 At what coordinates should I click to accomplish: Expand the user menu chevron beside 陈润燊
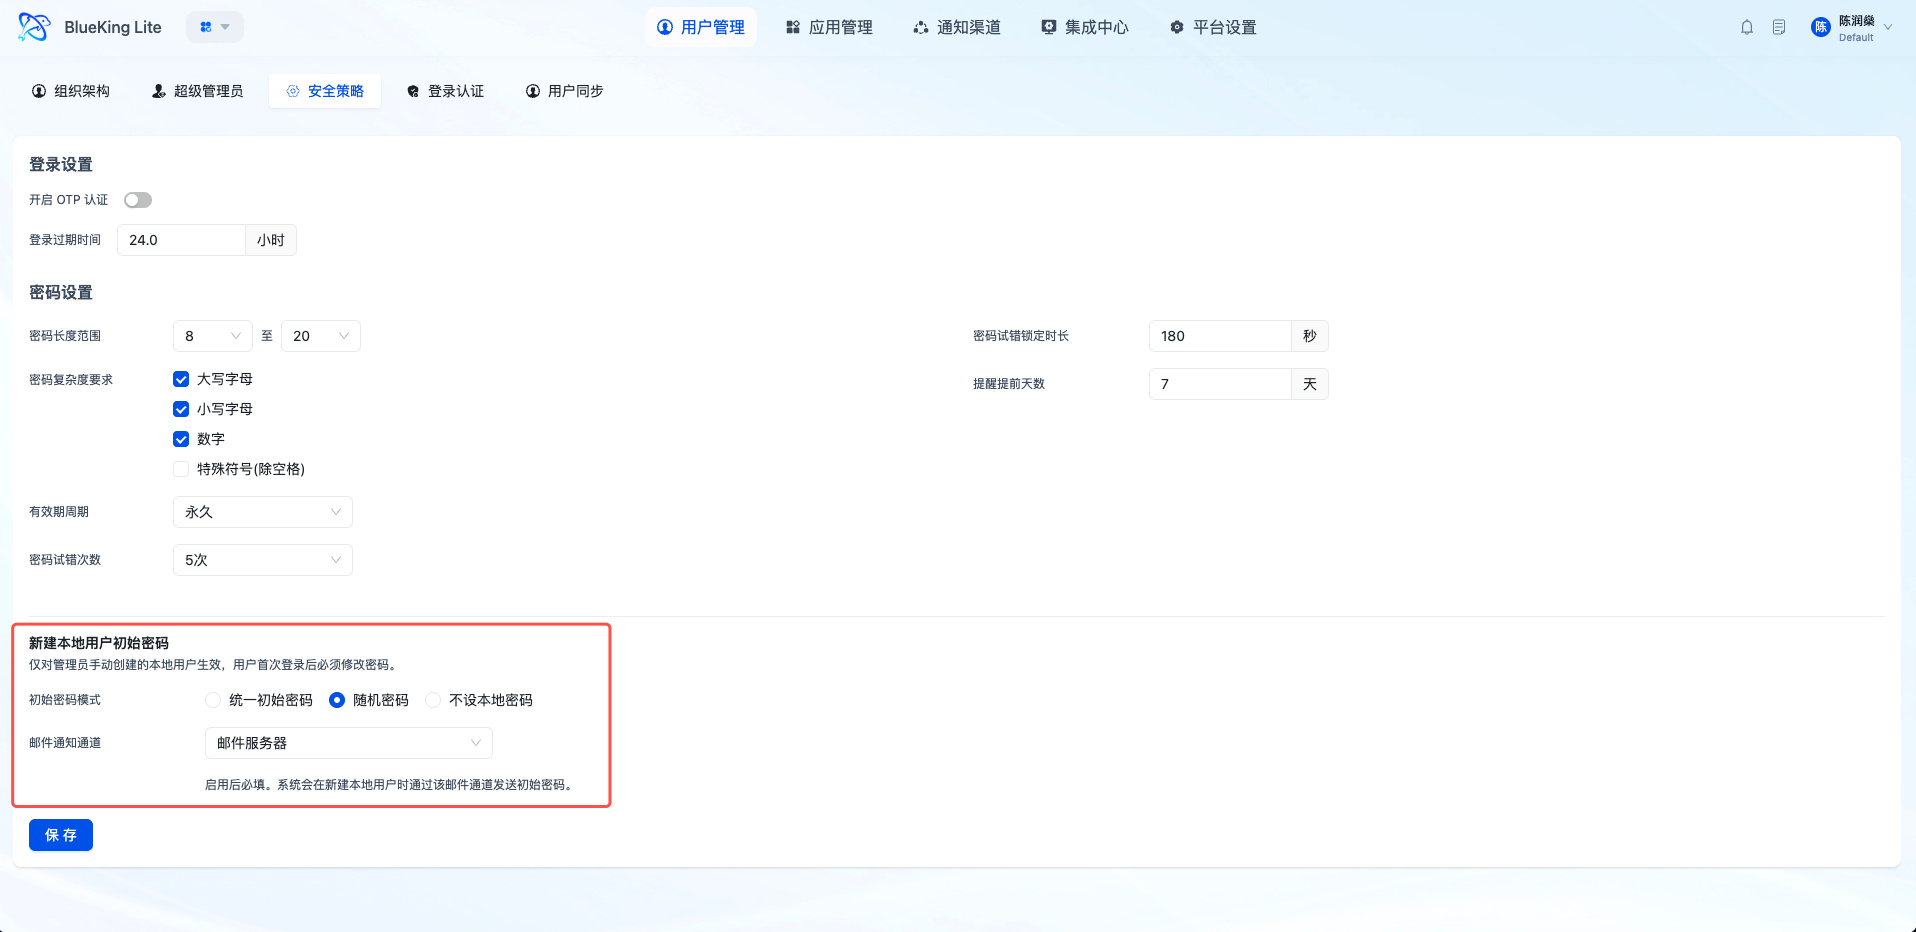tap(1888, 28)
